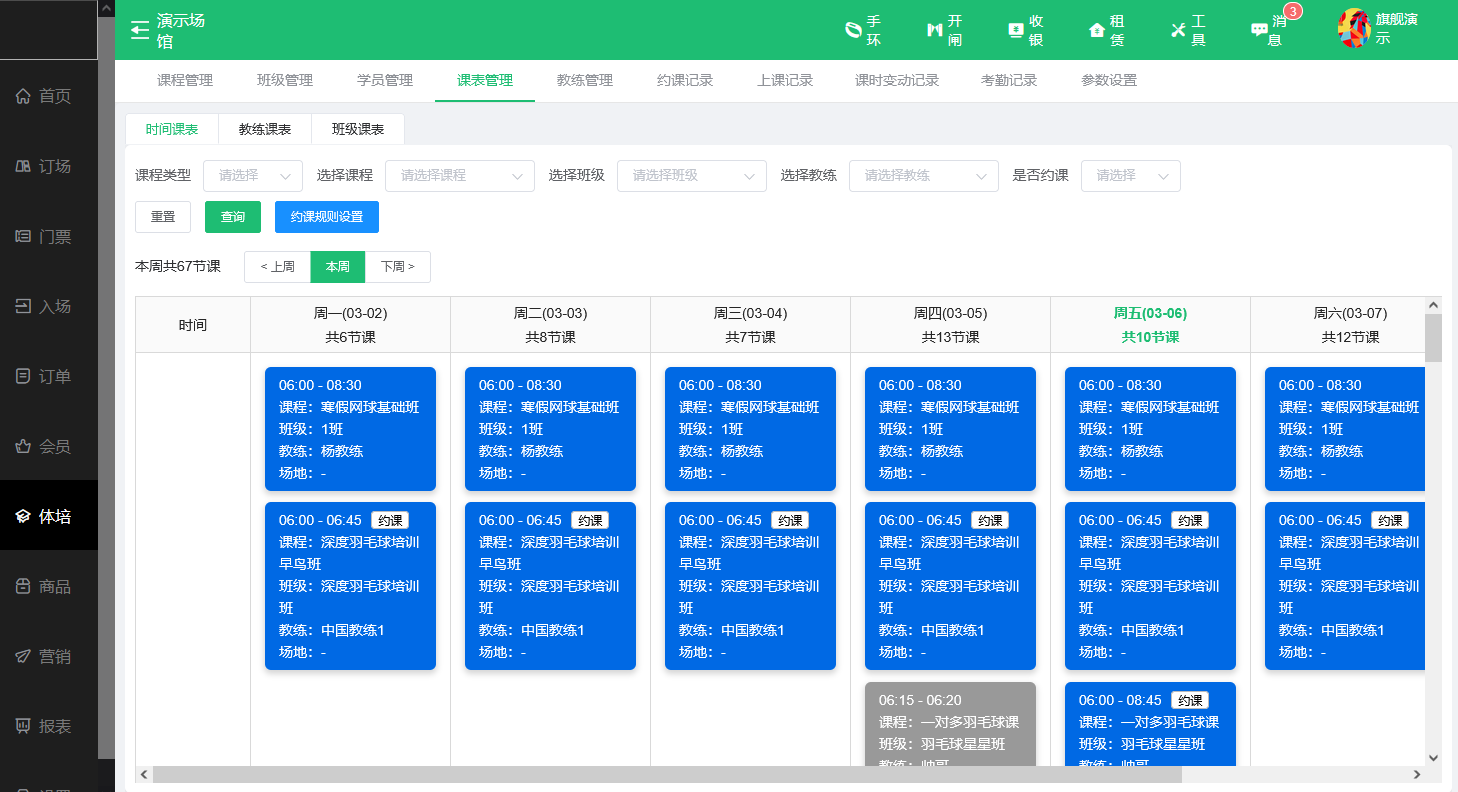Image resolution: width=1458 pixels, height=792 pixels.
Task: Open the 选择教练 coach dropdown
Action: 923,176
